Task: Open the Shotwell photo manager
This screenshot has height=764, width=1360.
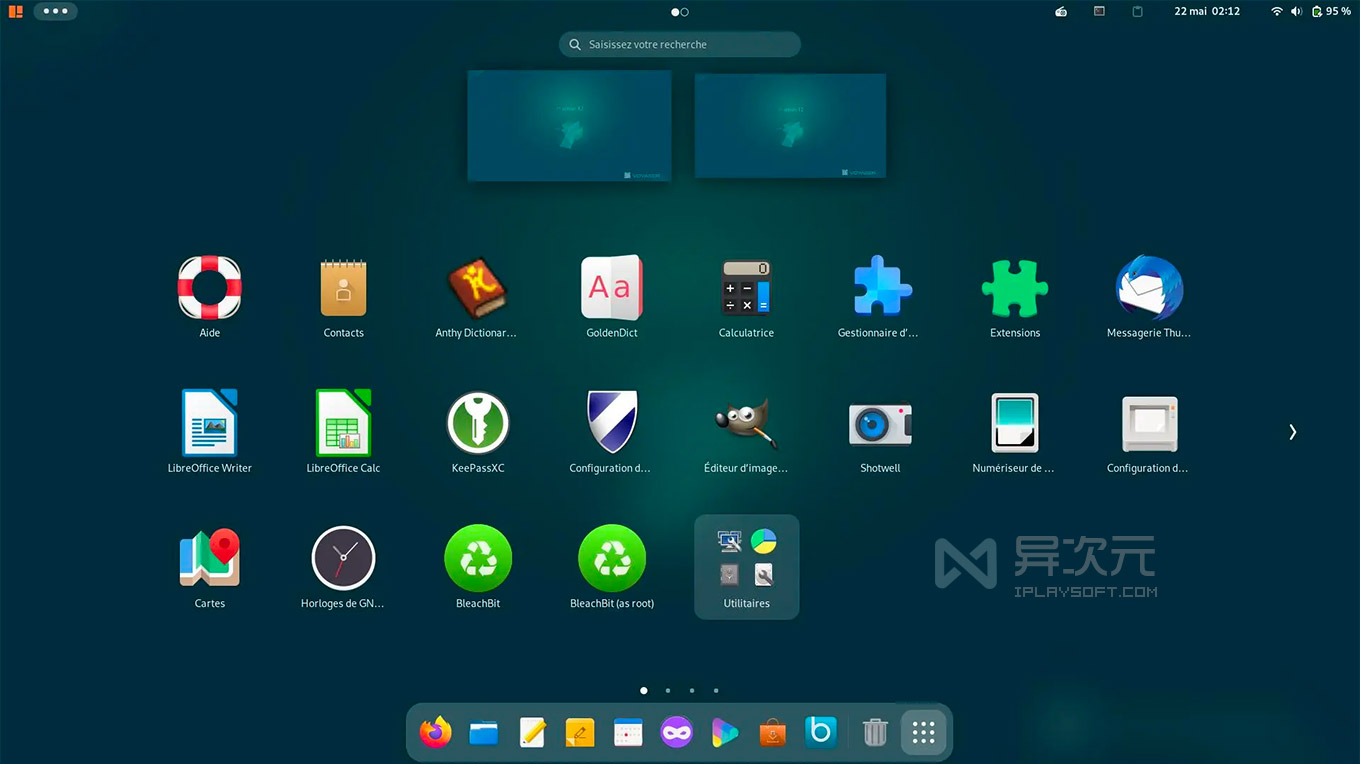Action: point(880,422)
